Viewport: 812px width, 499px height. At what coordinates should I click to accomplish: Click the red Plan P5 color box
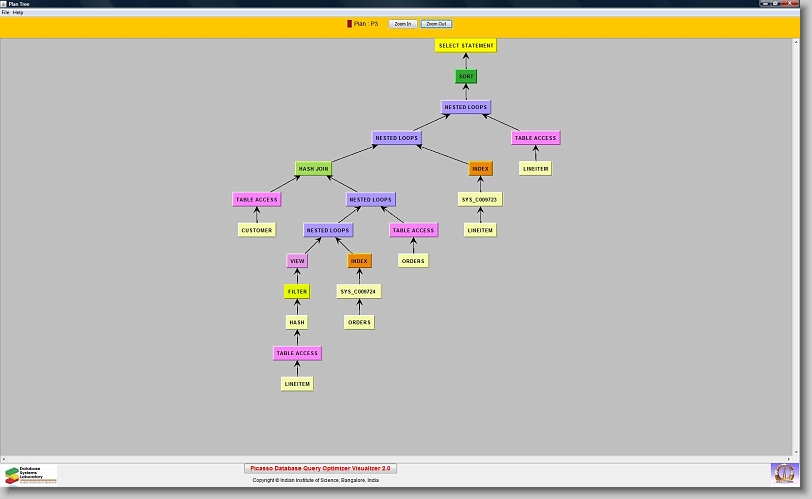(349, 23)
